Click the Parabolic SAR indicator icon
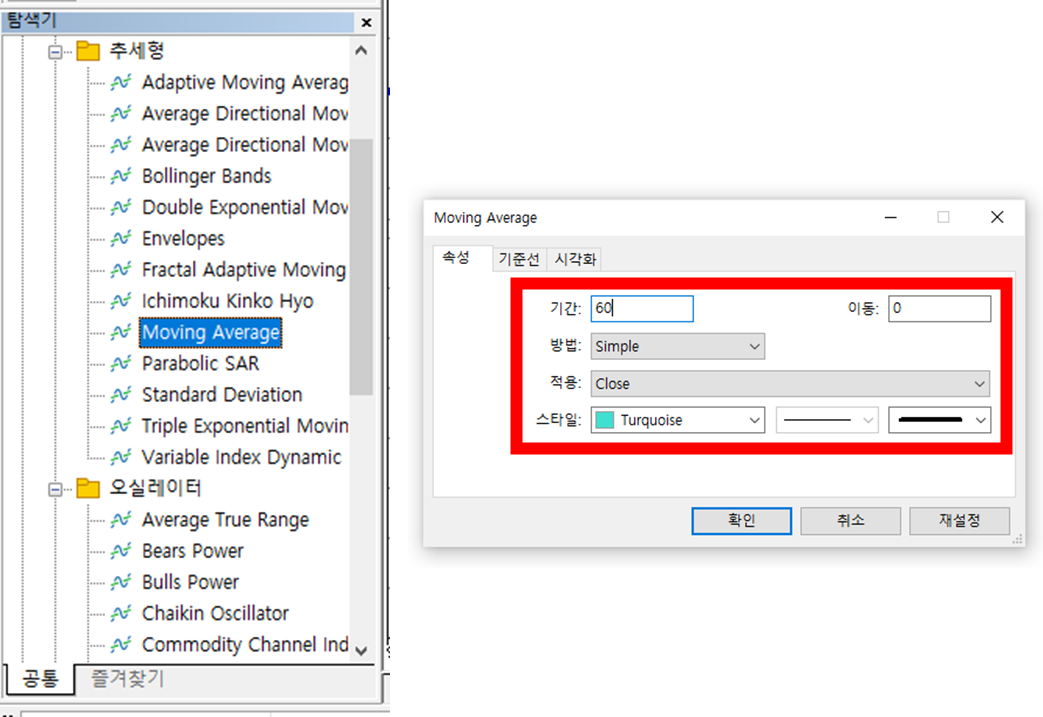This screenshot has height=717, width=1043. pyautogui.click(x=120, y=363)
